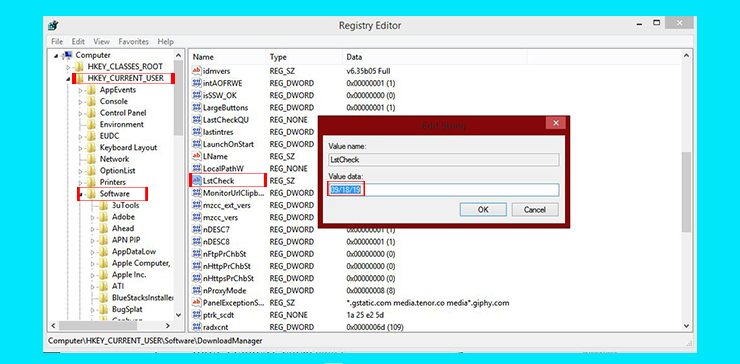
Task: Select the nFtpPrChbSt value name
Action: coord(225,254)
